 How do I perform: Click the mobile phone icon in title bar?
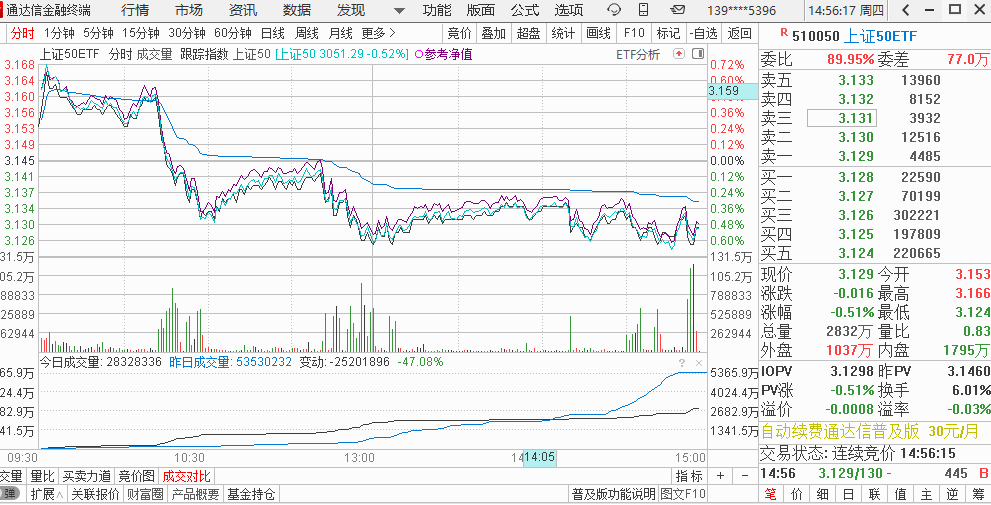(643, 10)
